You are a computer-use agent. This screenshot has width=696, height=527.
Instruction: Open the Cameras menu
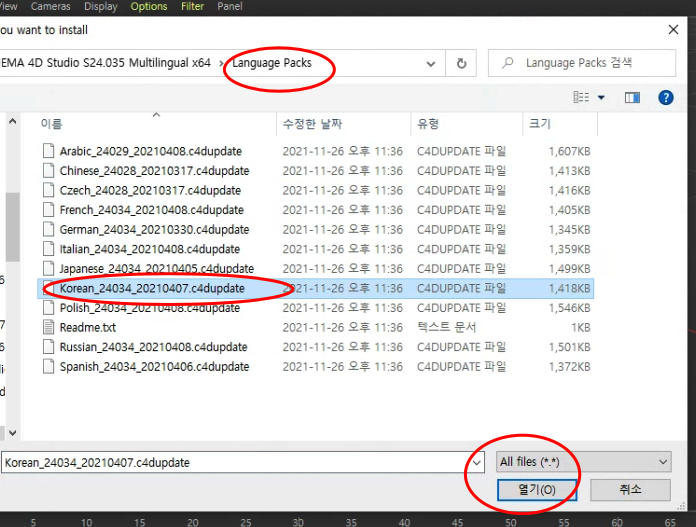click(x=51, y=7)
